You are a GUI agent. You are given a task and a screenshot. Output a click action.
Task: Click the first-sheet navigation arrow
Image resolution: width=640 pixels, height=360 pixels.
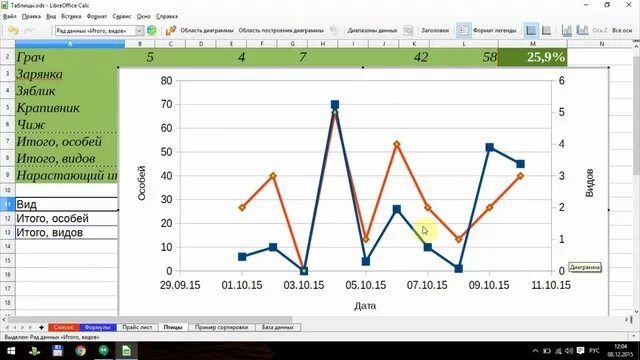(x=7, y=327)
